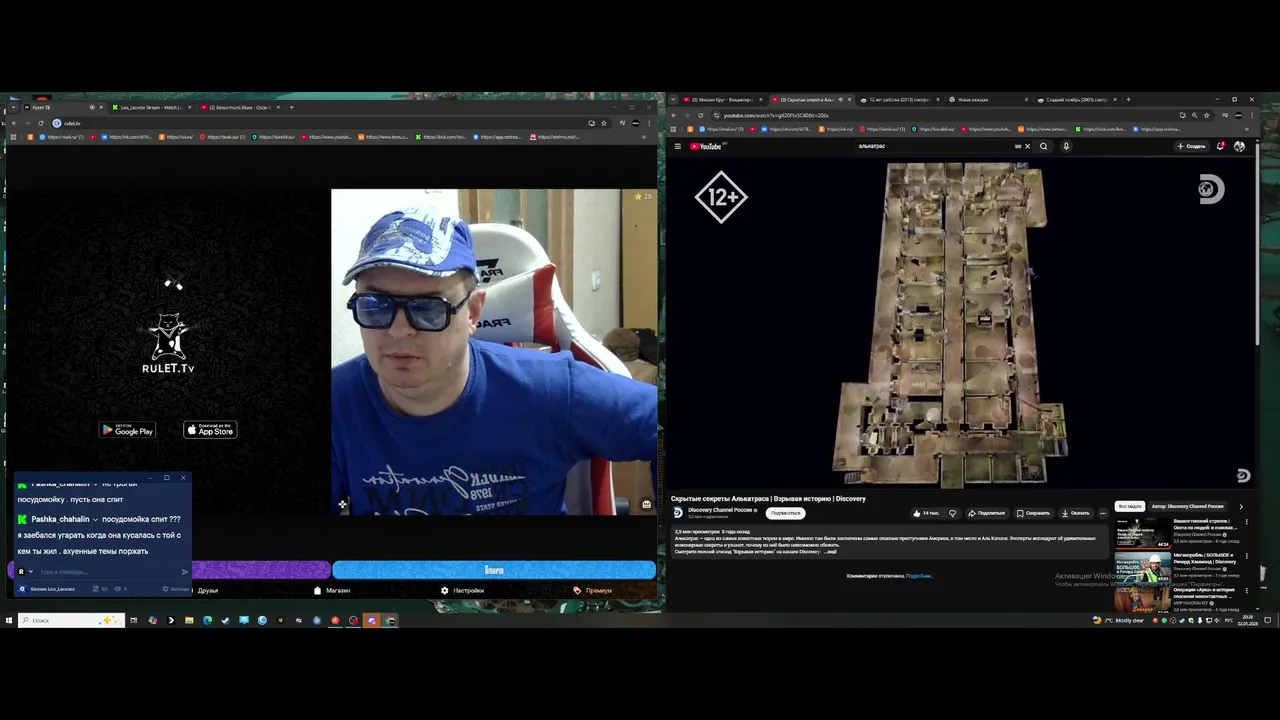Open YouTube notifications bell
The height and width of the screenshot is (720, 1280).
1220,146
